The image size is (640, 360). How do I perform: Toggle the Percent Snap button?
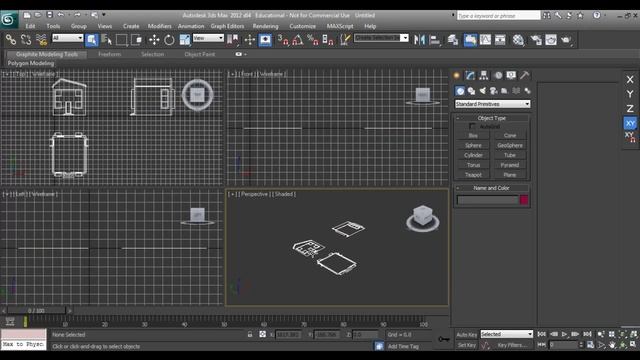[x=313, y=40]
